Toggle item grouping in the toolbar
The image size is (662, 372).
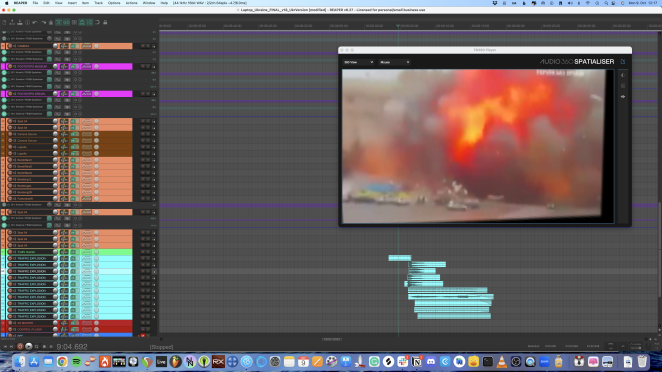66,22
